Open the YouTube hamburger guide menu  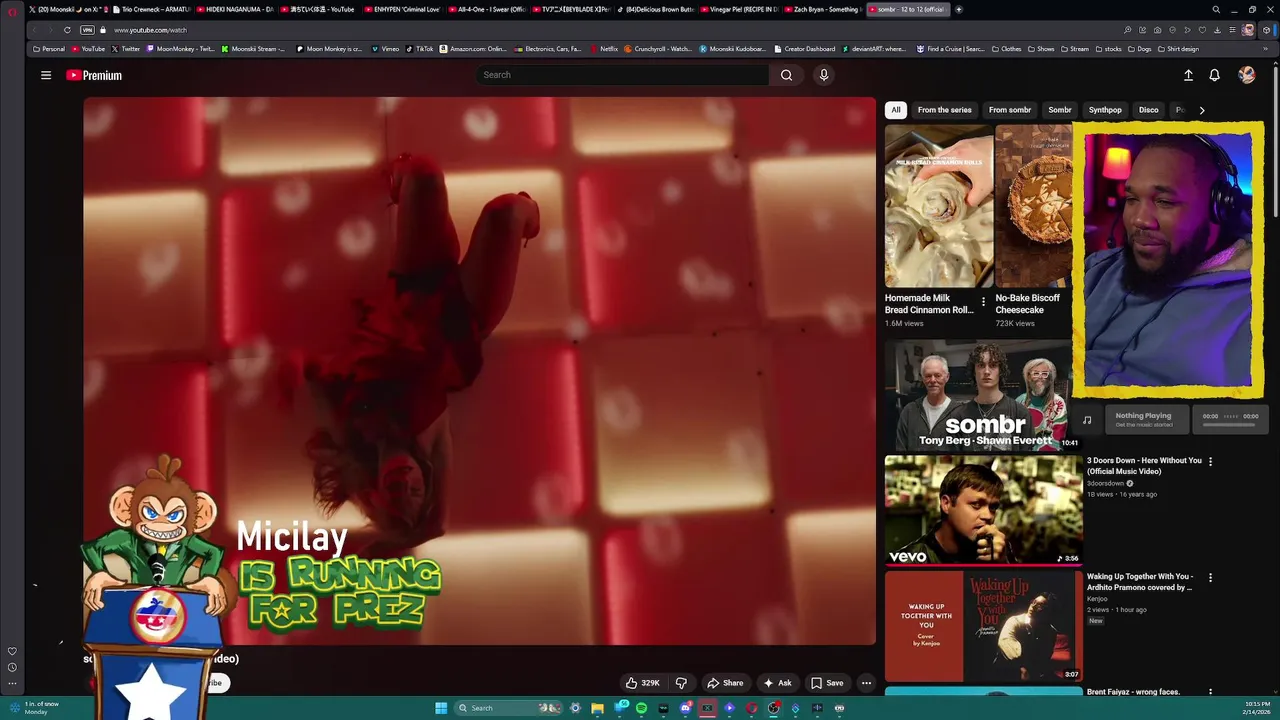point(45,75)
